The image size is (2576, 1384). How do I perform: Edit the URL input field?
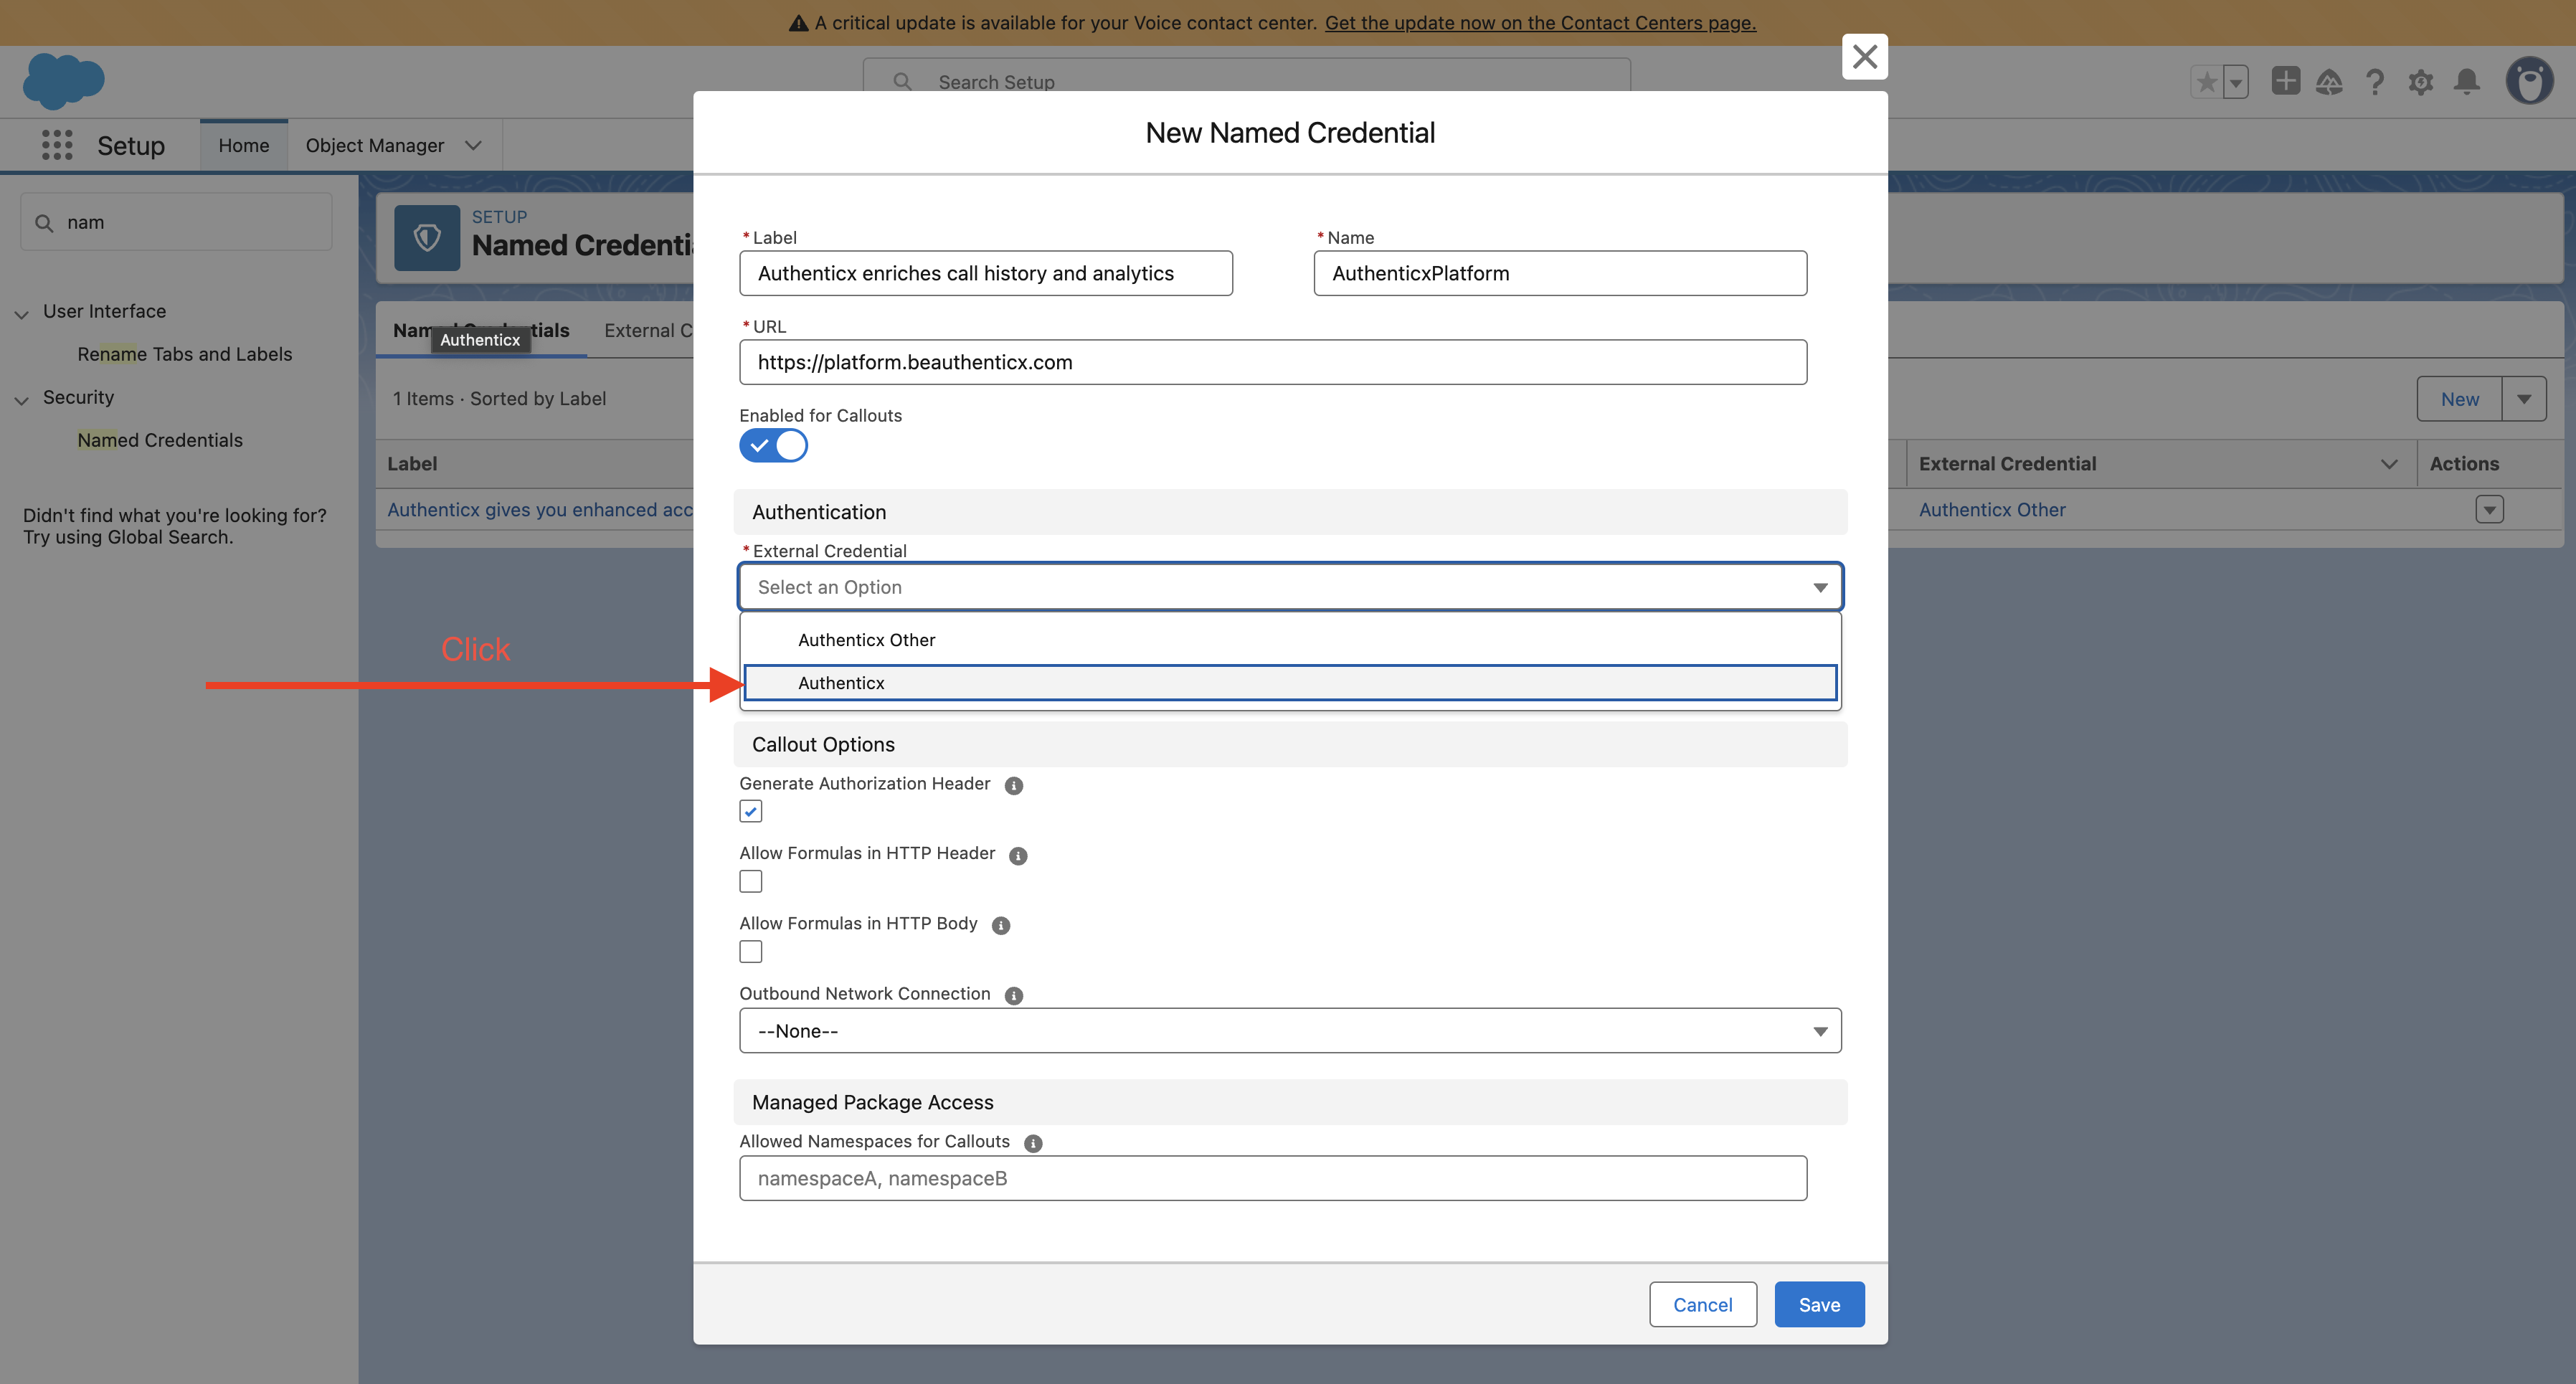1273,362
